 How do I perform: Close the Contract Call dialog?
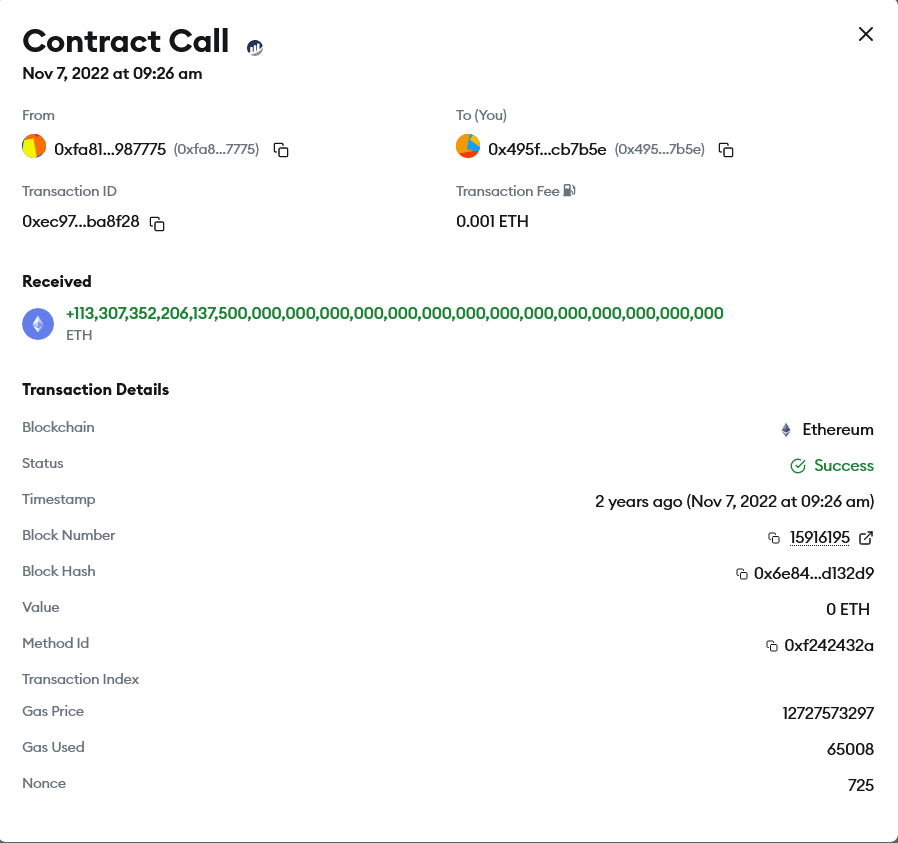coord(866,34)
